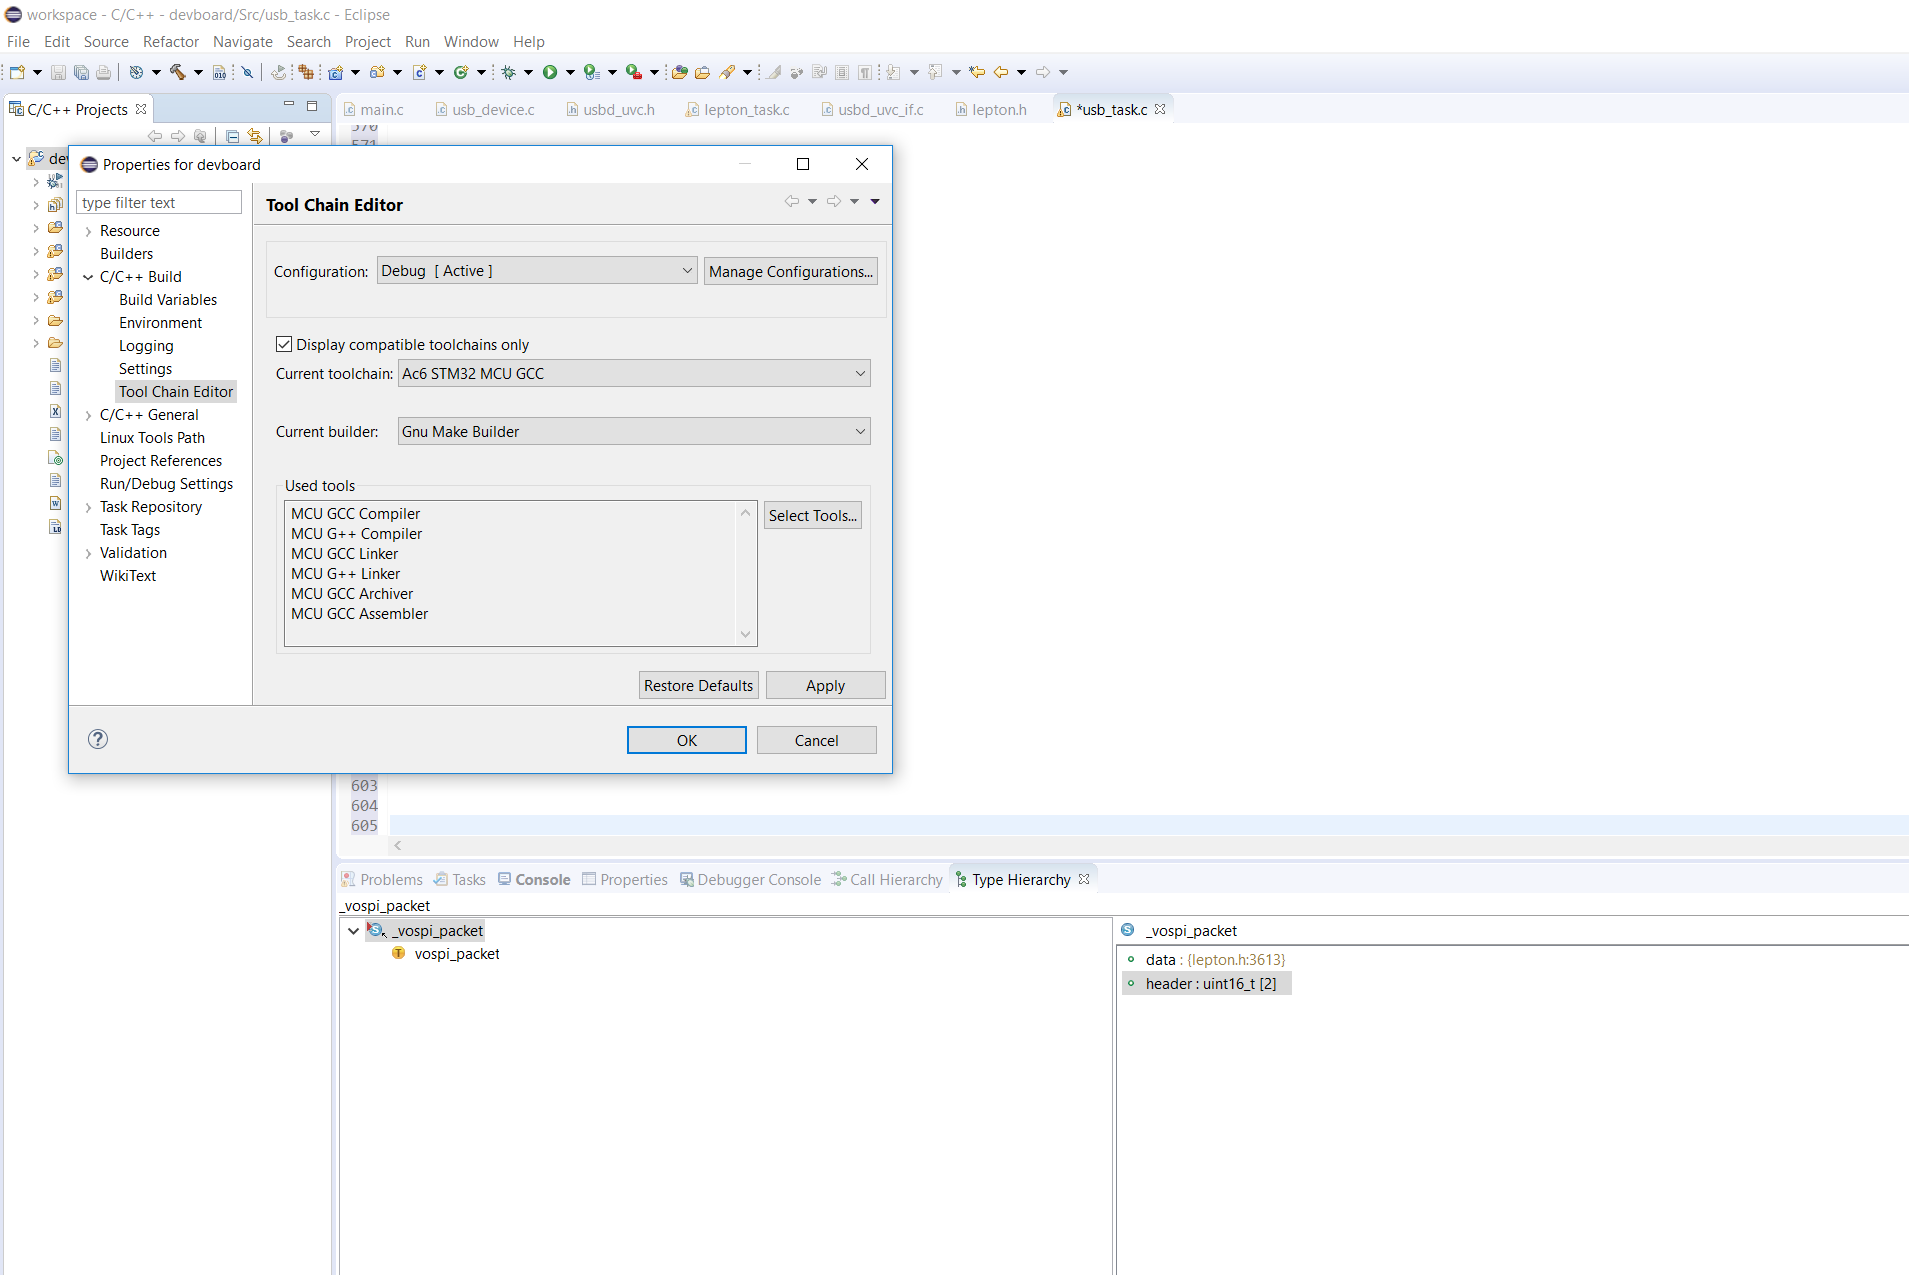Click the Save toolbar icon
1909x1275 pixels.
[x=58, y=72]
